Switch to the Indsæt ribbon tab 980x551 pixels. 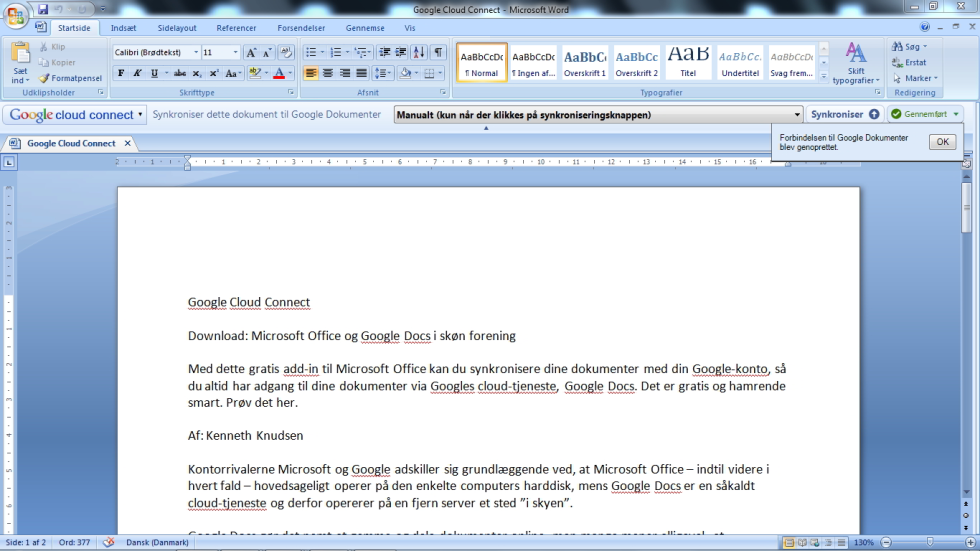124,28
